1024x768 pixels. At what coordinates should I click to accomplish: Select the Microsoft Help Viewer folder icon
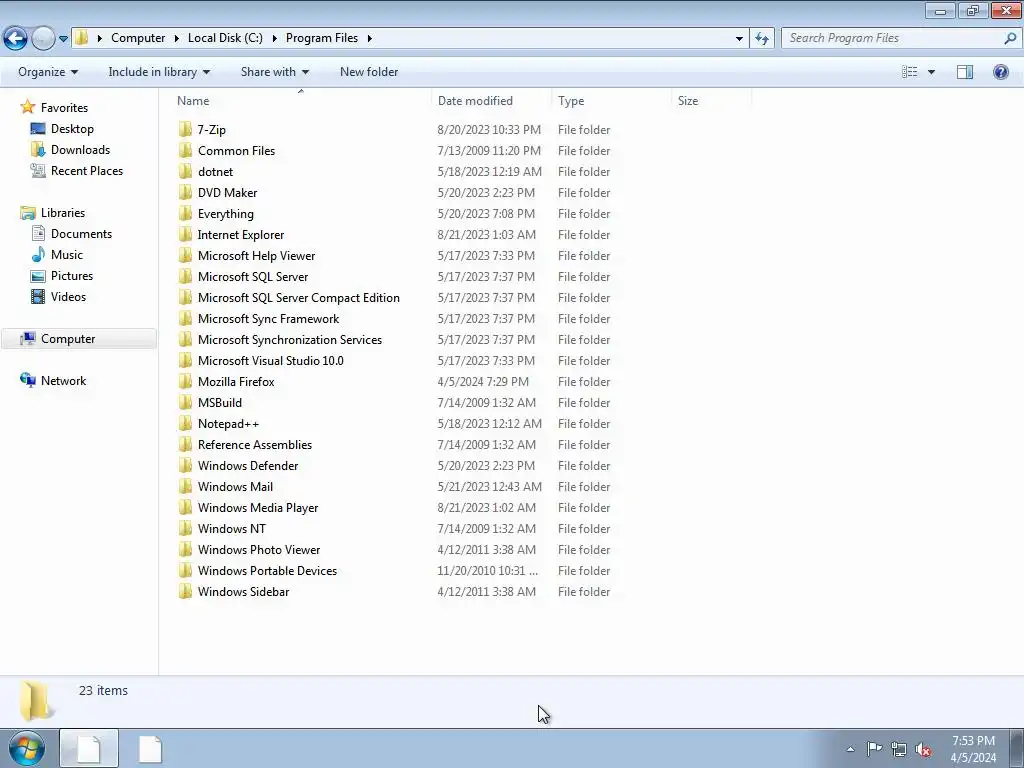tap(185, 255)
